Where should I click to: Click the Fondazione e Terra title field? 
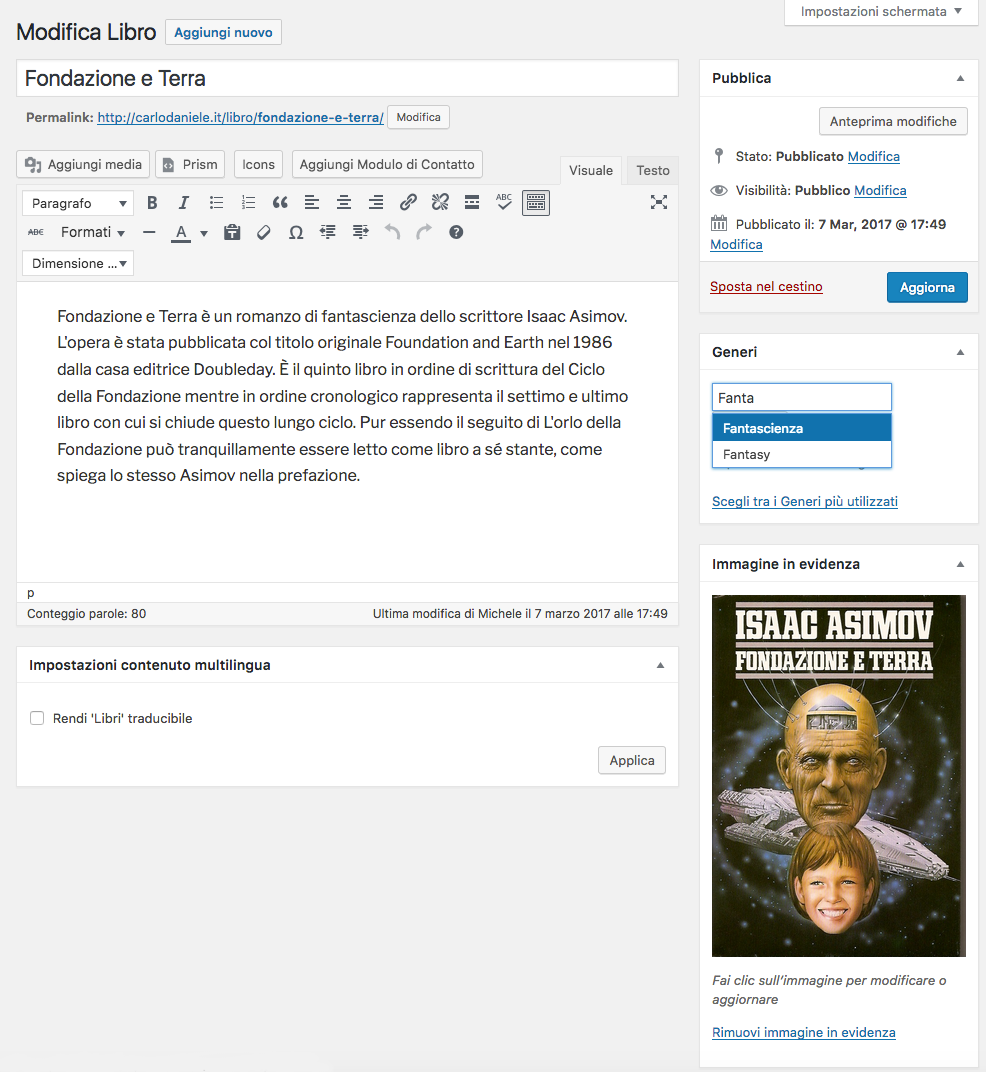(347, 79)
